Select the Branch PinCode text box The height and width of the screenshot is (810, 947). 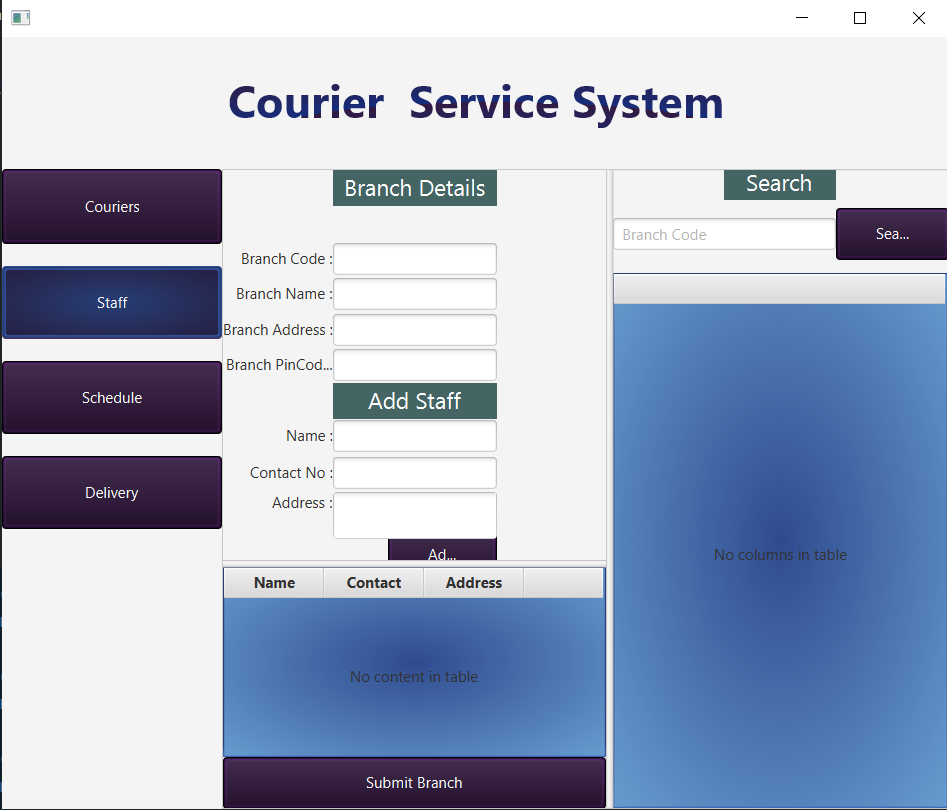(414, 365)
